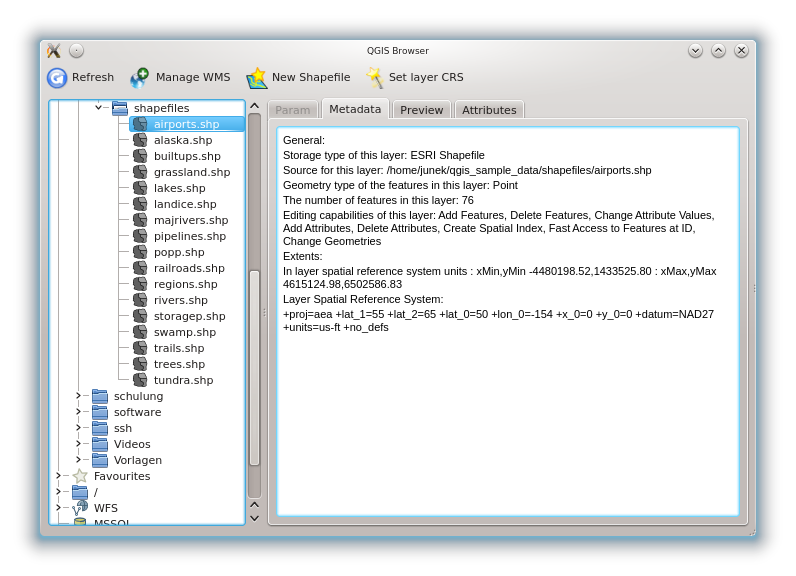Click the grassland.shp layer icon
This screenshot has width=796, height=576.
(140, 172)
